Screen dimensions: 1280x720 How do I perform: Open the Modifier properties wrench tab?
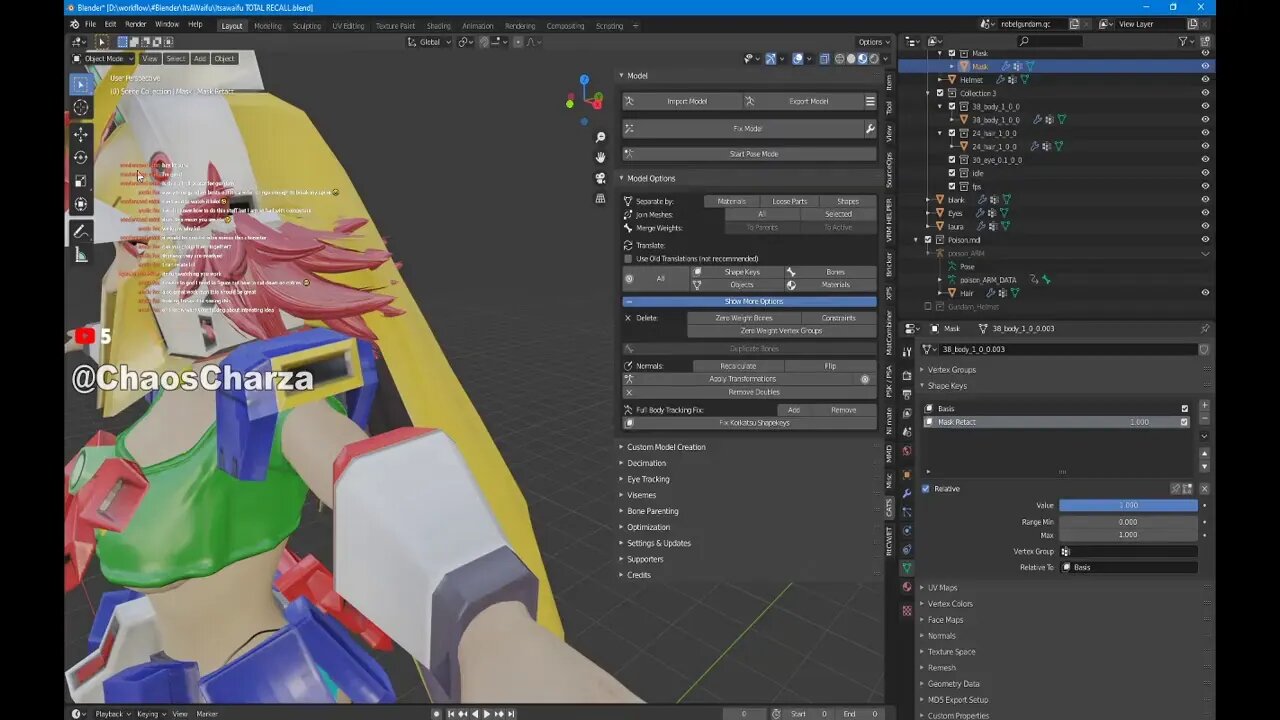pyautogui.click(x=907, y=493)
